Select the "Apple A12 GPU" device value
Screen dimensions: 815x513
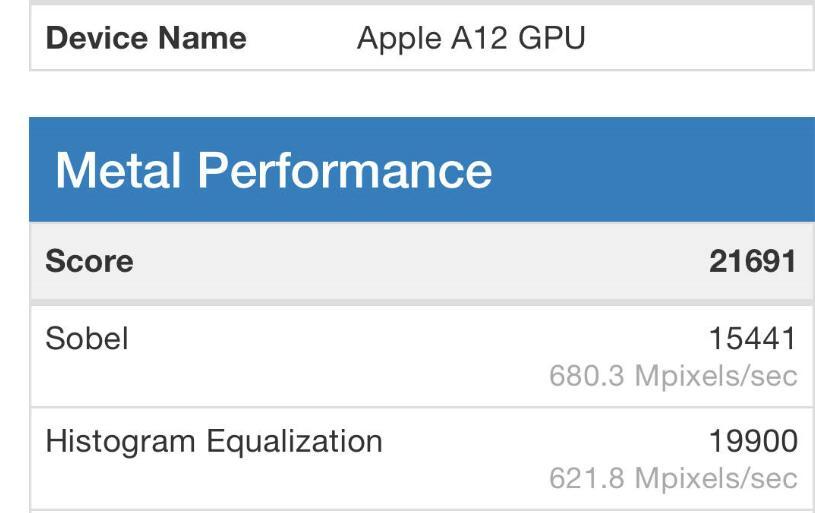471,39
